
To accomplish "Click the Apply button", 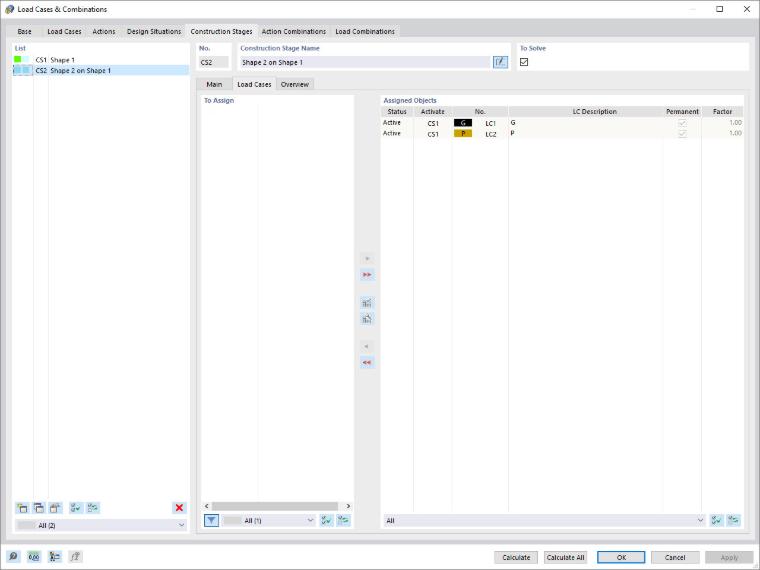I will pos(729,557).
